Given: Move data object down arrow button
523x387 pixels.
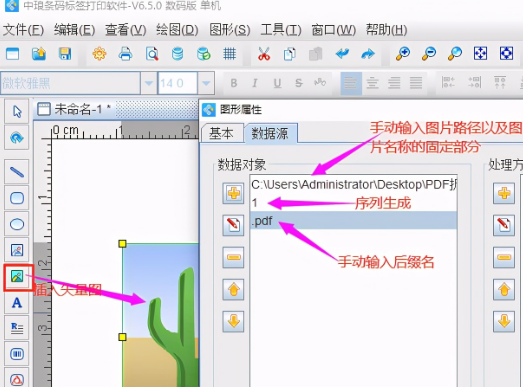Looking at the screenshot, I should (x=233, y=321).
